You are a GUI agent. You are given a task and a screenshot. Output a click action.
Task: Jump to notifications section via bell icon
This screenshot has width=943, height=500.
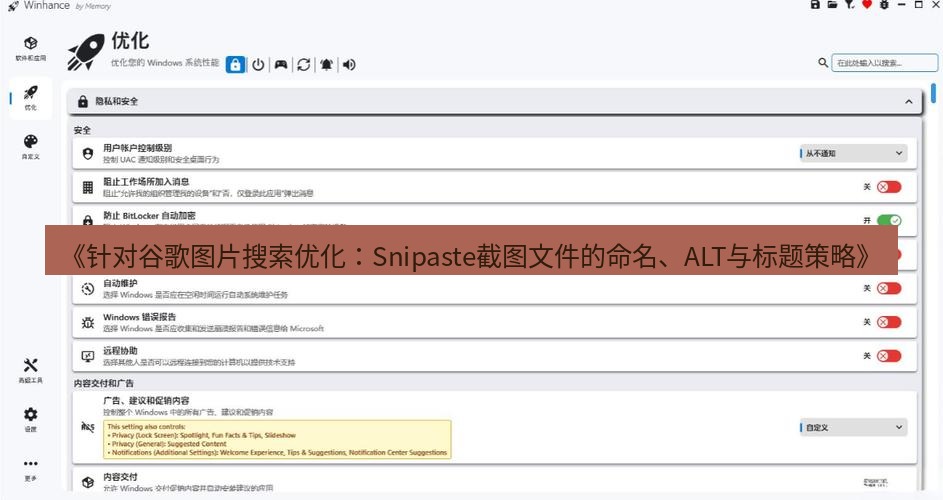[326, 64]
